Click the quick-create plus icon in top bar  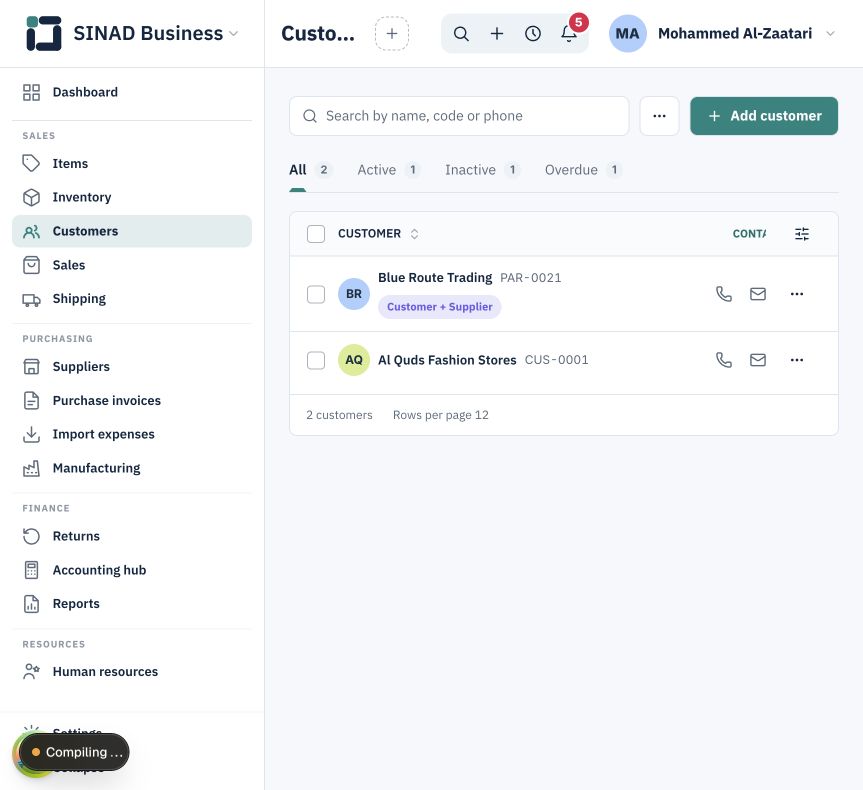click(497, 34)
